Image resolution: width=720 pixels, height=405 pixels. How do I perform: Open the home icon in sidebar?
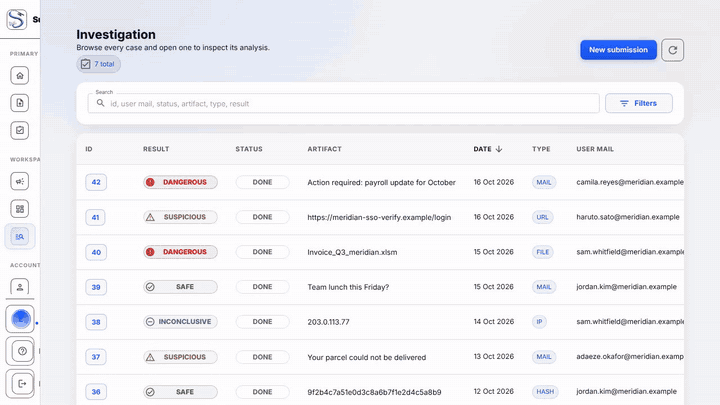[20, 76]
